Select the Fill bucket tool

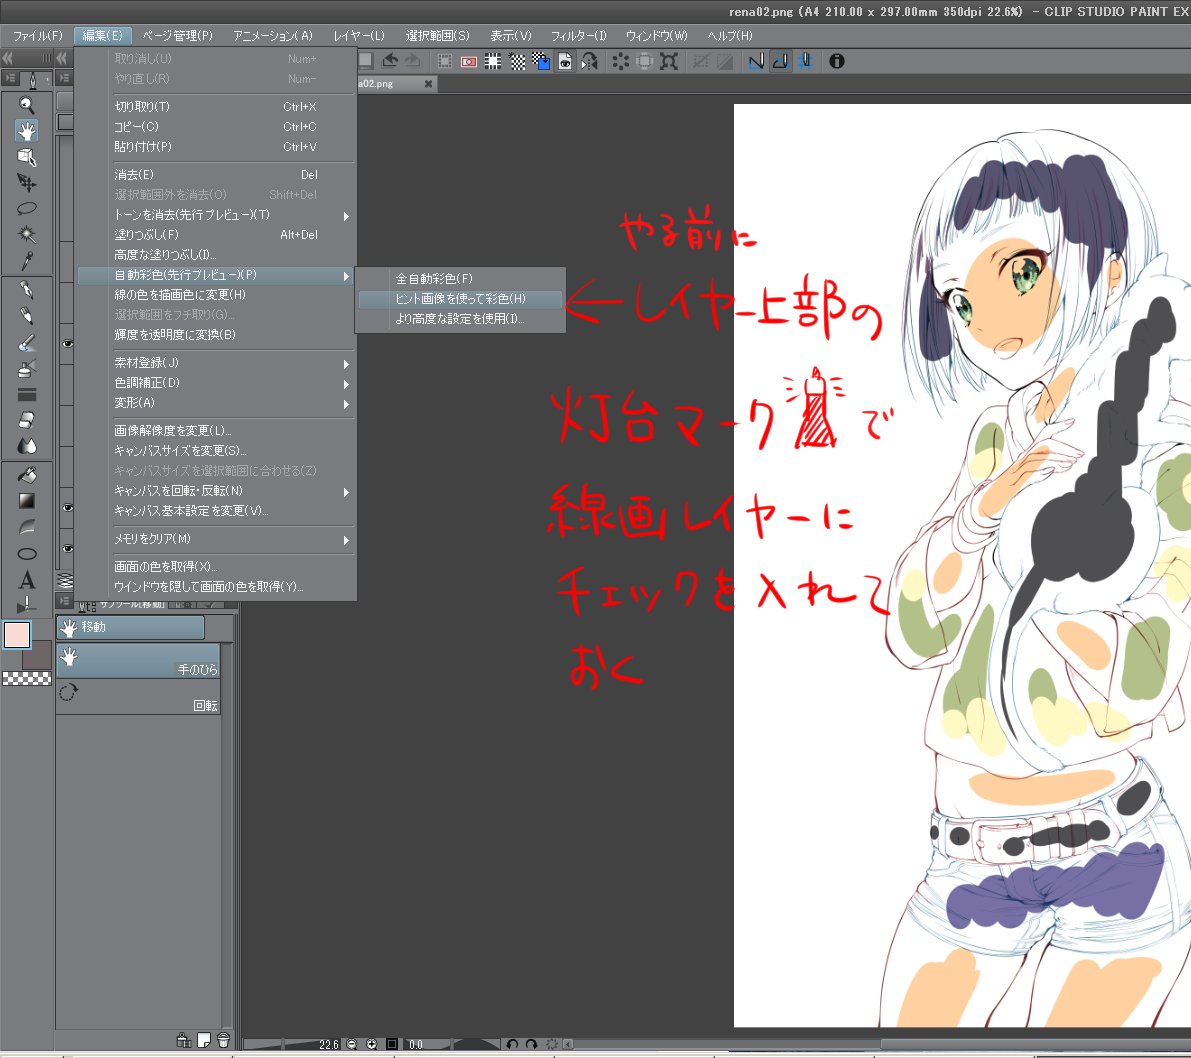pyautogui.click(x=27, y=475)
